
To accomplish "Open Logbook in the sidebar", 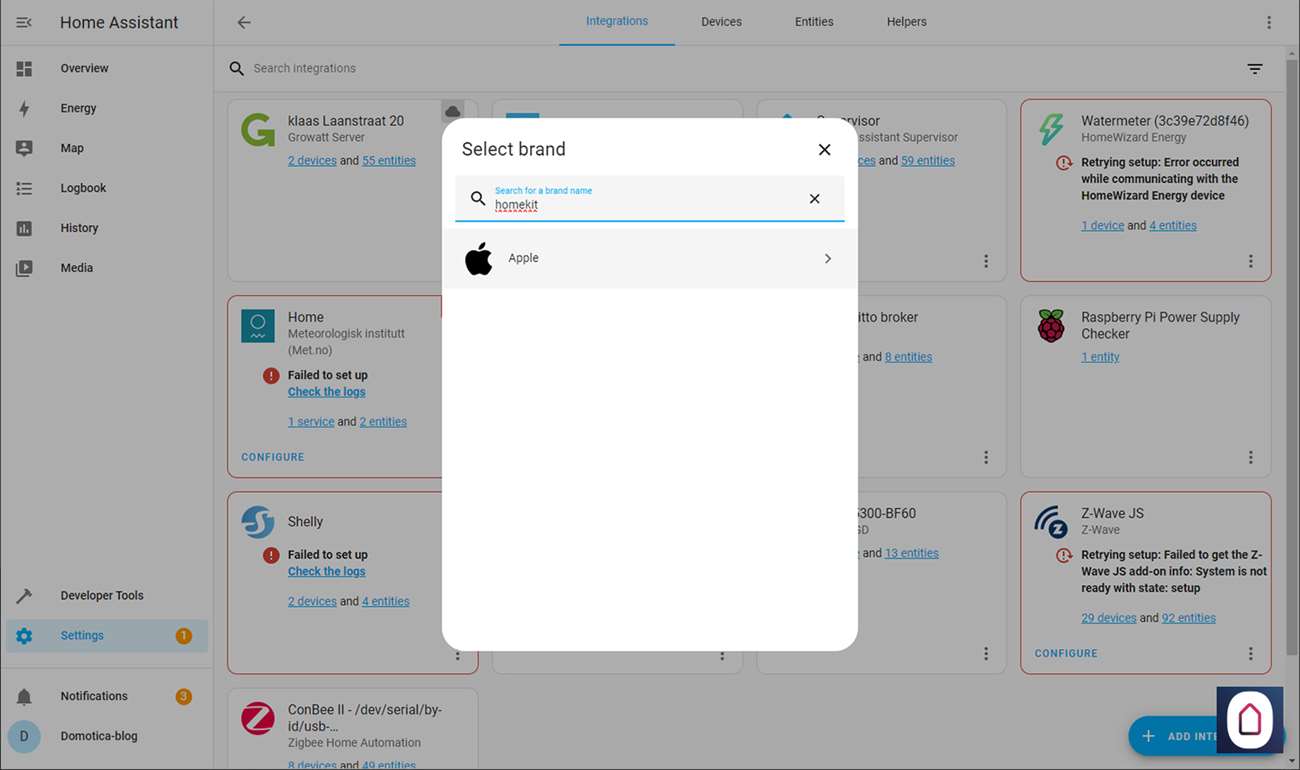I will (x=107, y=188).
